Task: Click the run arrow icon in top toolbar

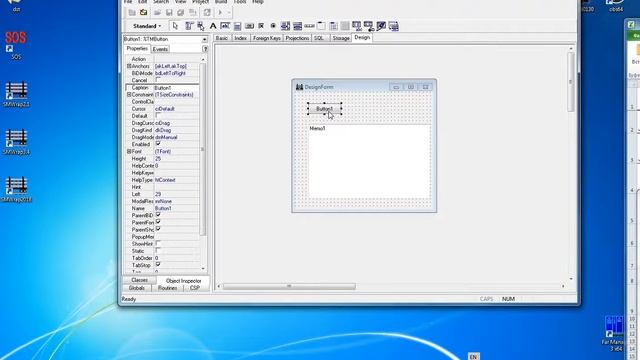Action: (220, 13)
